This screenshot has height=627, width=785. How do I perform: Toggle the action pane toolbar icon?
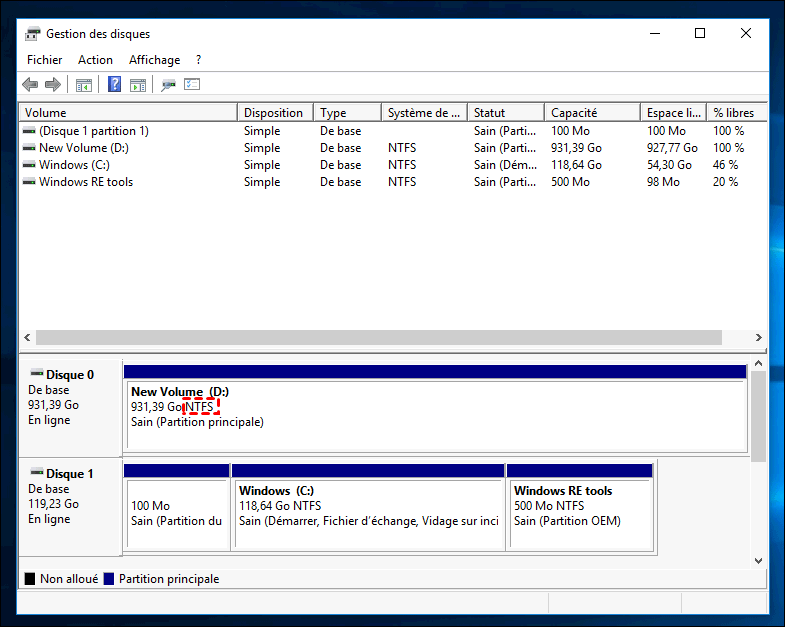[138, 85]
